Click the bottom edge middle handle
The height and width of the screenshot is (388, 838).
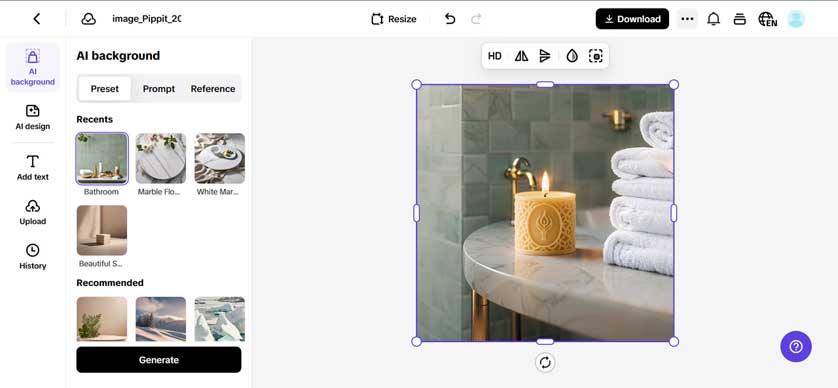tap(545, 342)
